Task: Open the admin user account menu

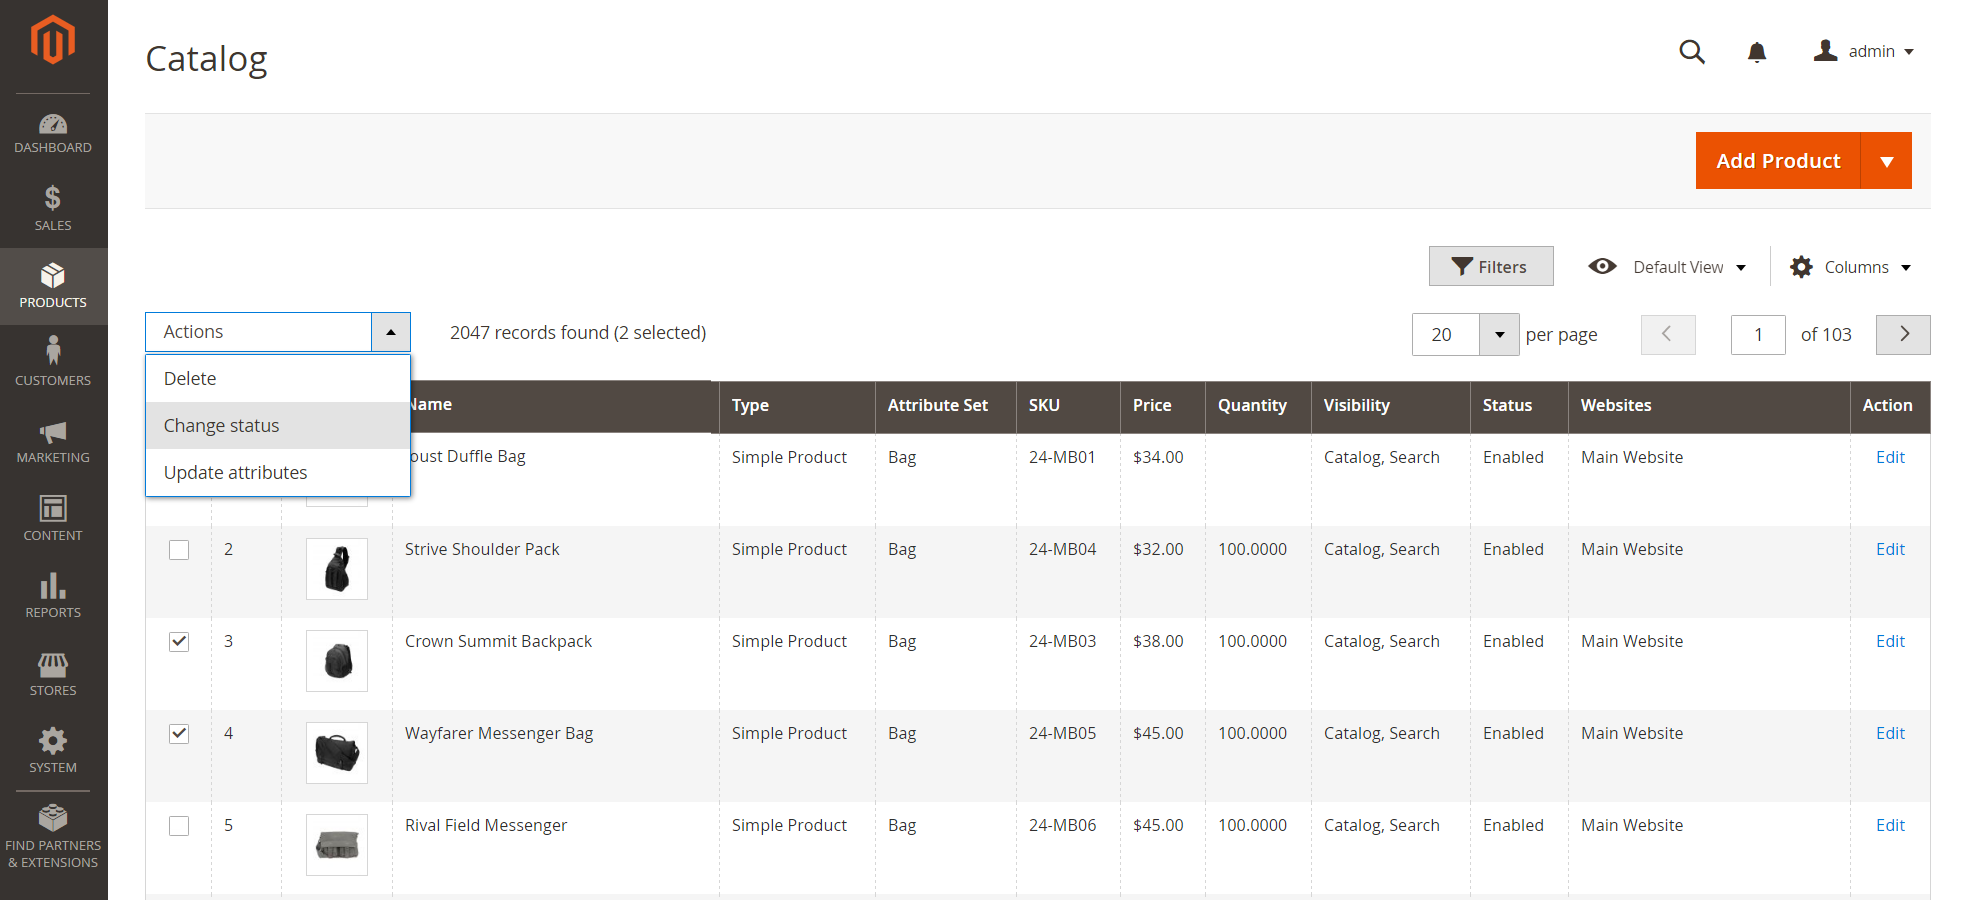Action: click(x=1864, y=51)
